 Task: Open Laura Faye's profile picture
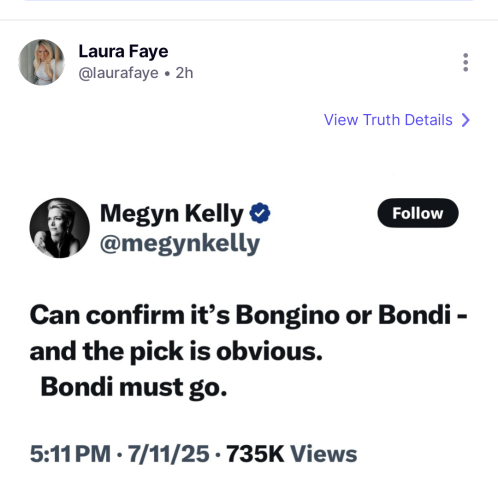(x=41, y=62)
